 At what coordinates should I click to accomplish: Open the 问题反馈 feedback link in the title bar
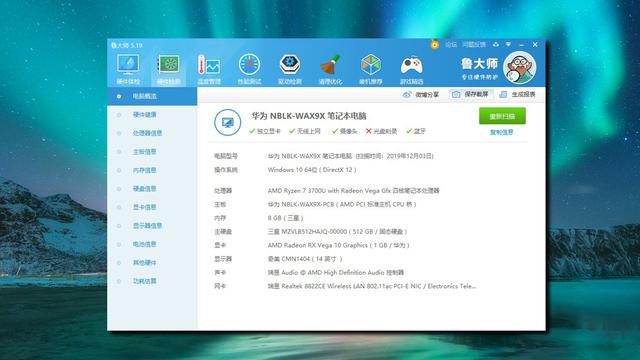[474, 44]
